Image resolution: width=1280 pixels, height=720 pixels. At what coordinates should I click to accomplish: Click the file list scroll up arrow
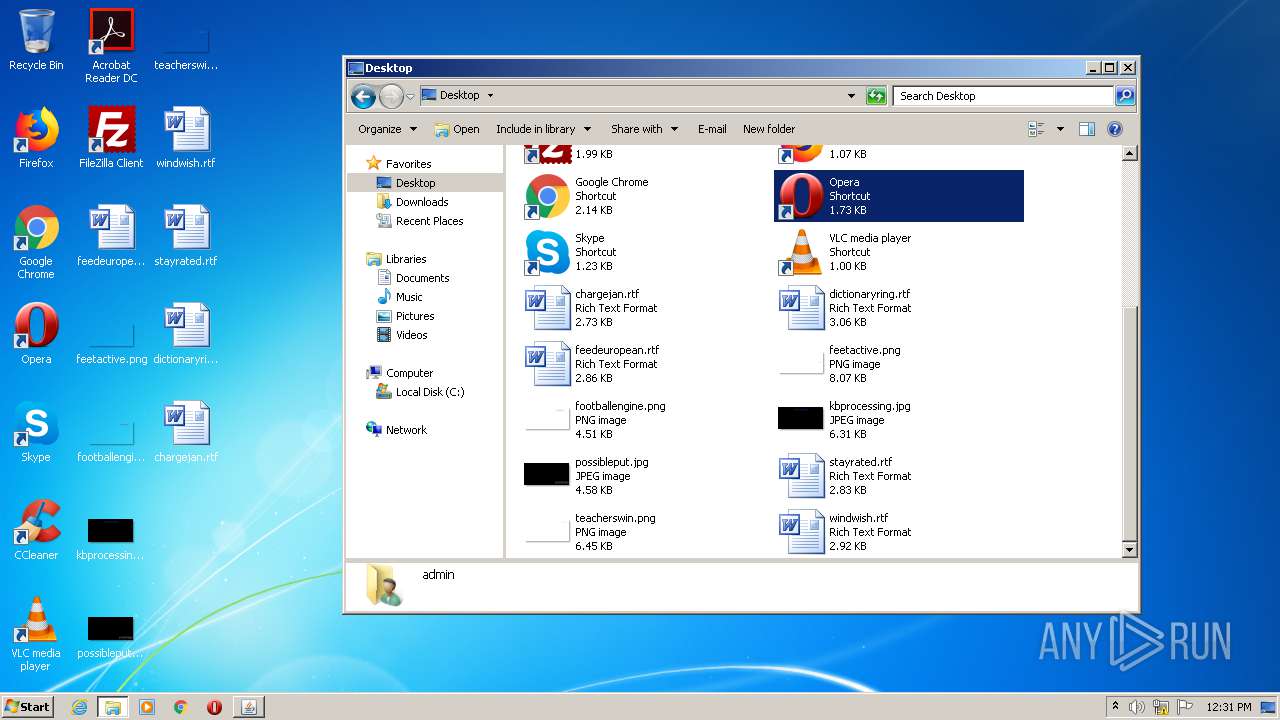click(x=1130, y=153)
